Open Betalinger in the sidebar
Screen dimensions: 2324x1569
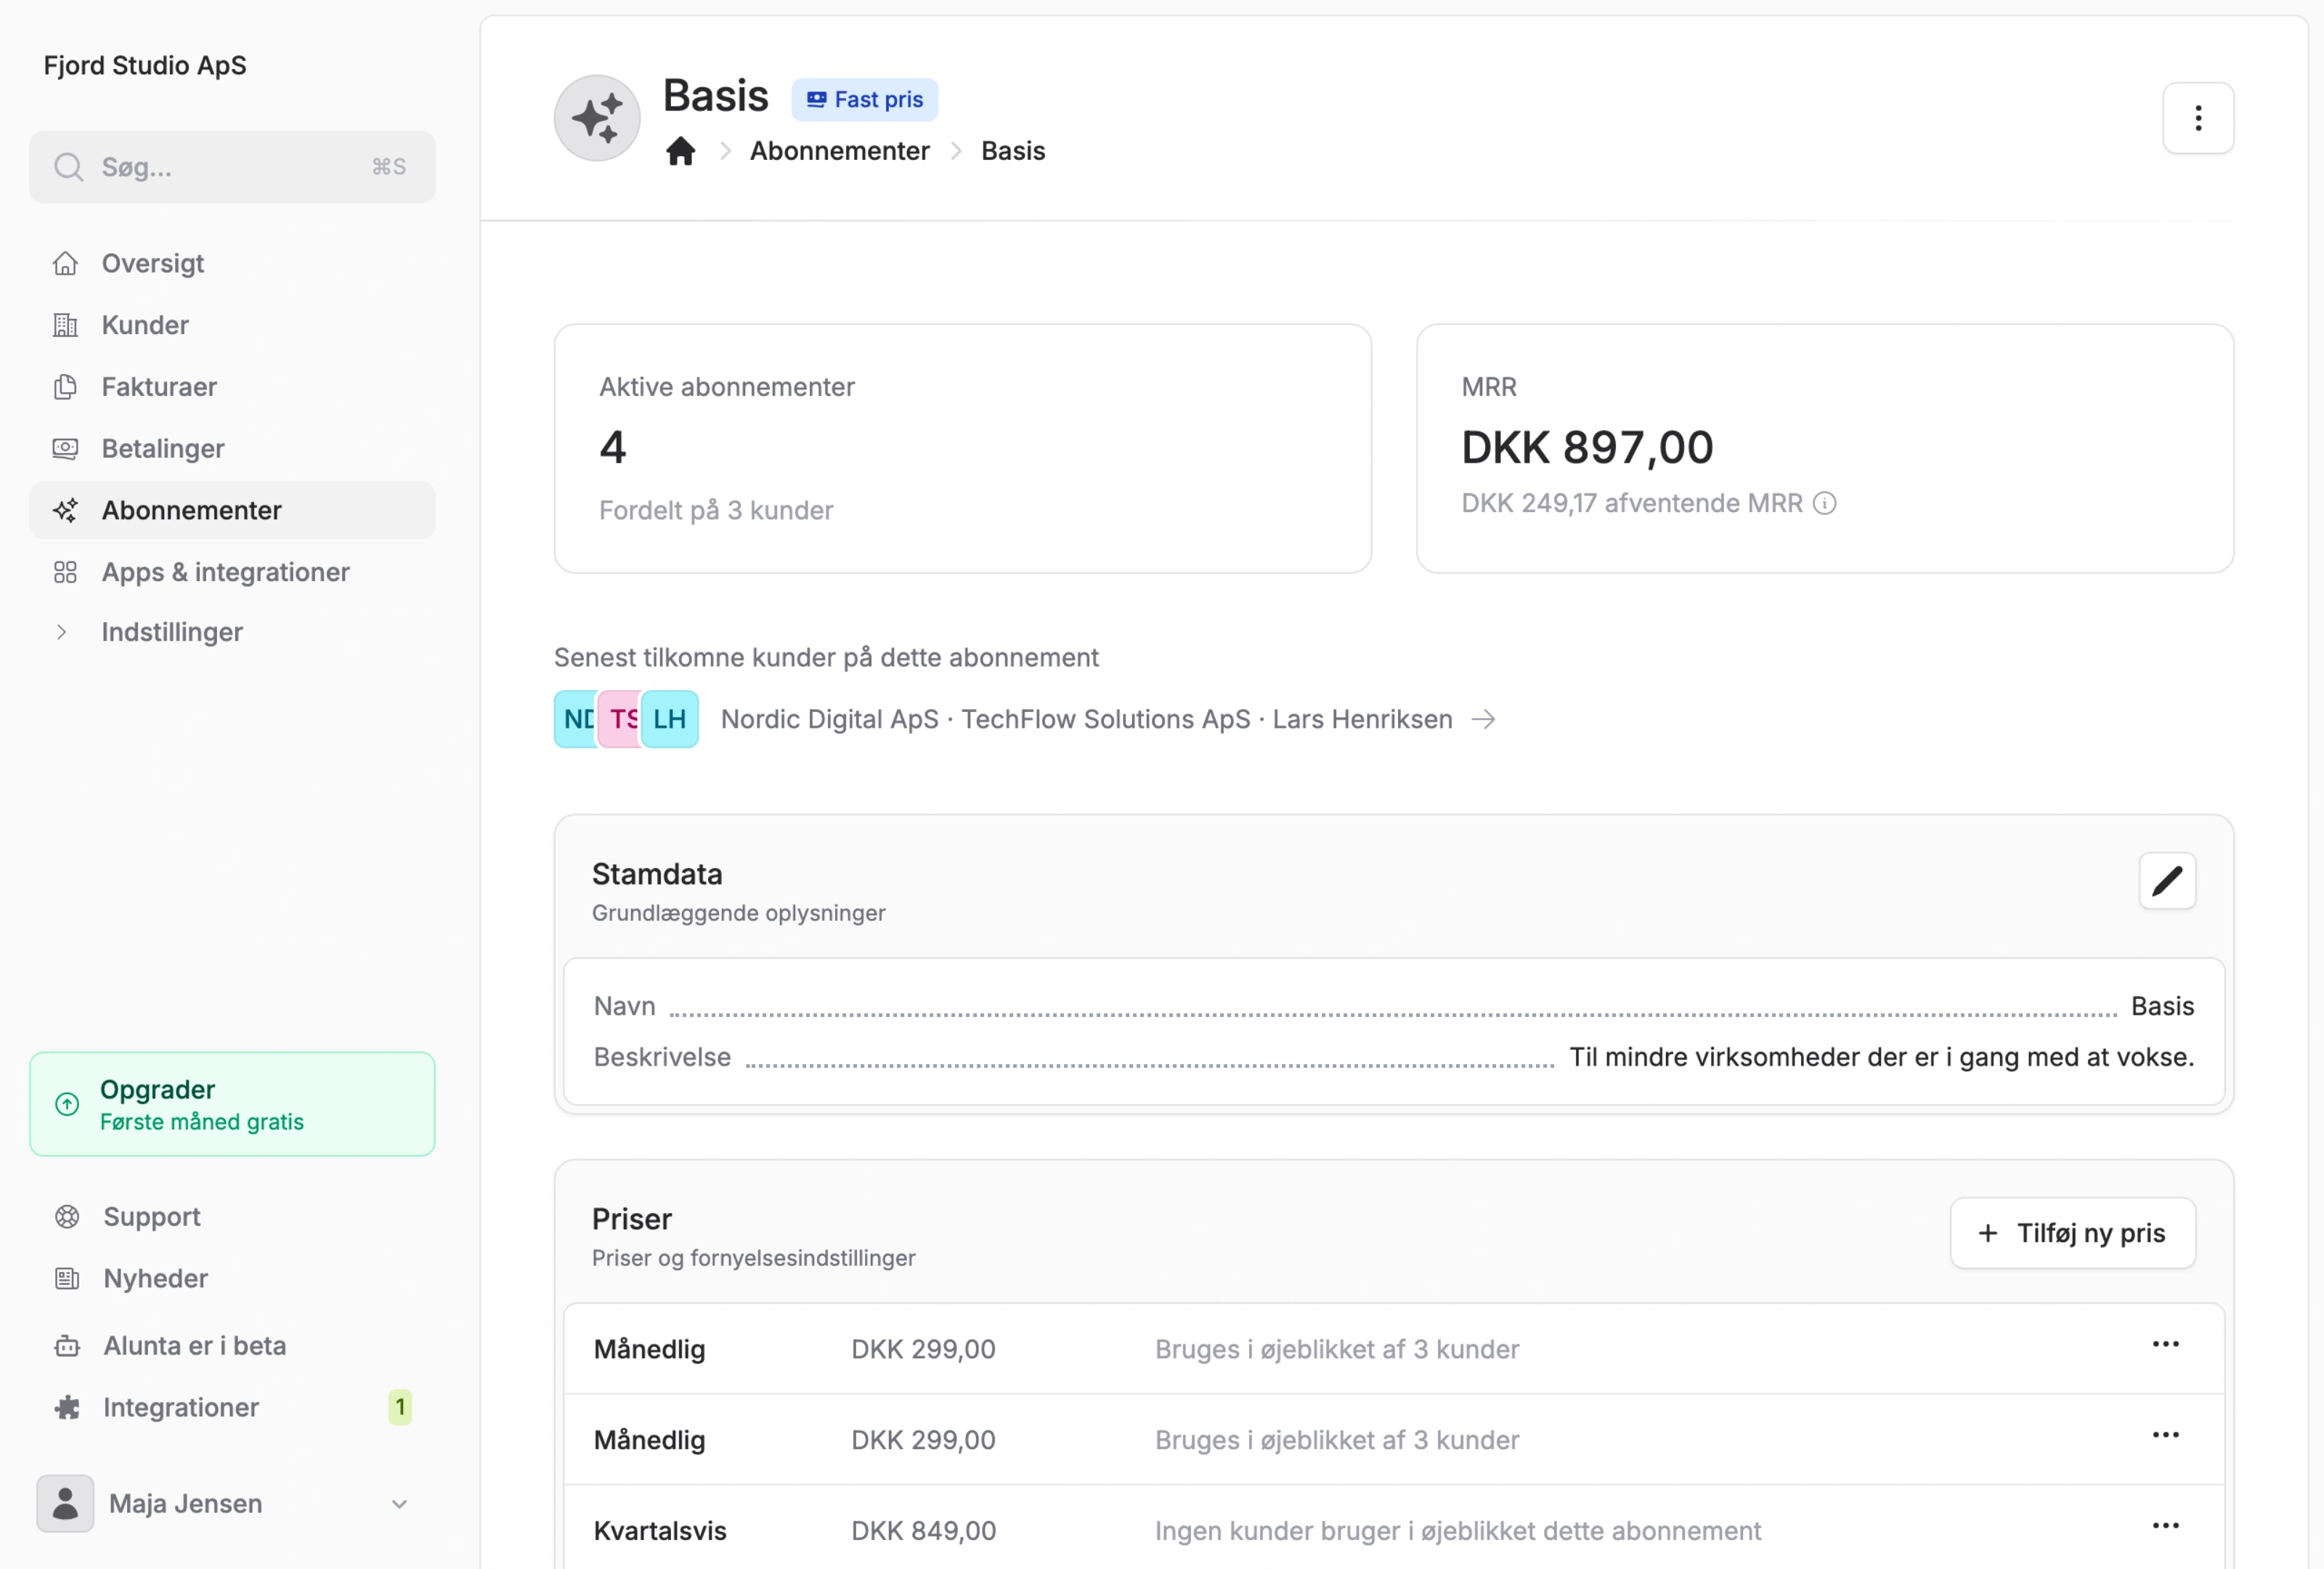pyautogui.click(x=232, y=449)
